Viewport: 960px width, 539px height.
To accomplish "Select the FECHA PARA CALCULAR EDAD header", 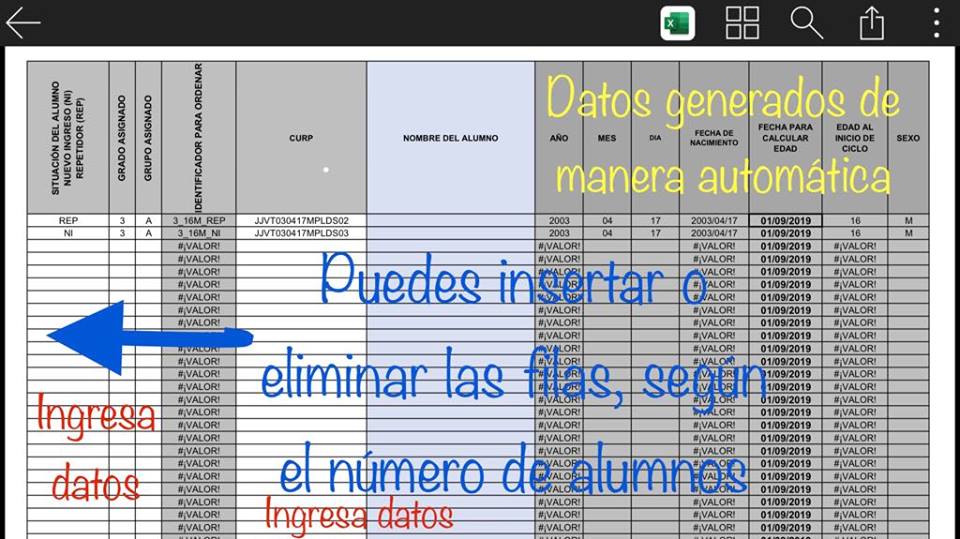I will coord(786,138).
